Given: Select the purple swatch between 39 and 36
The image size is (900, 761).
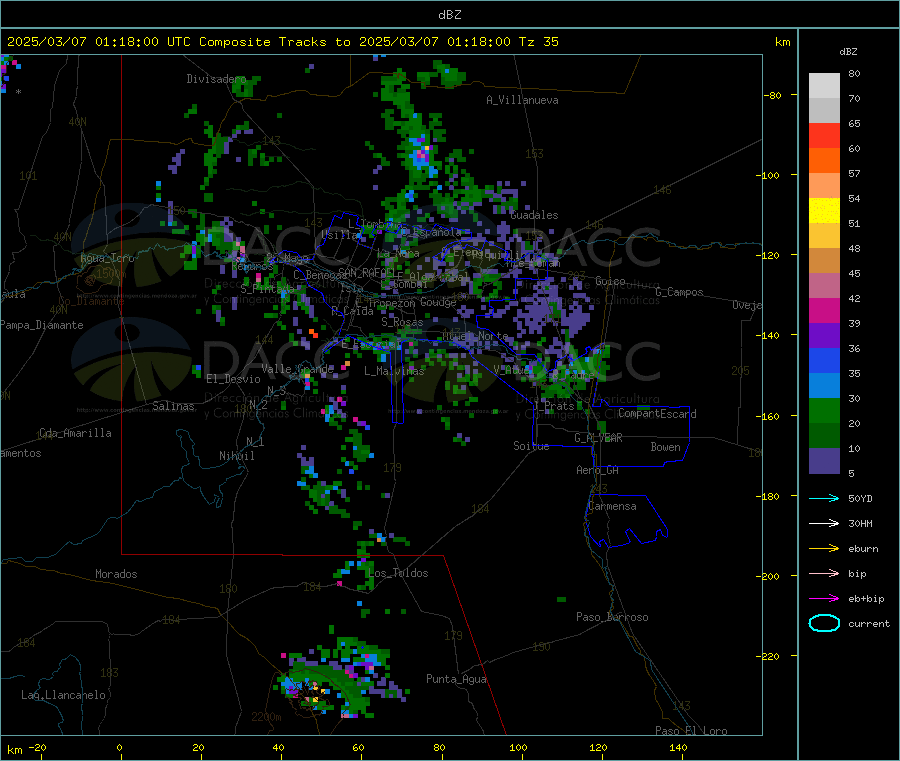Looking at the screenshot, I should coord(824,336).
